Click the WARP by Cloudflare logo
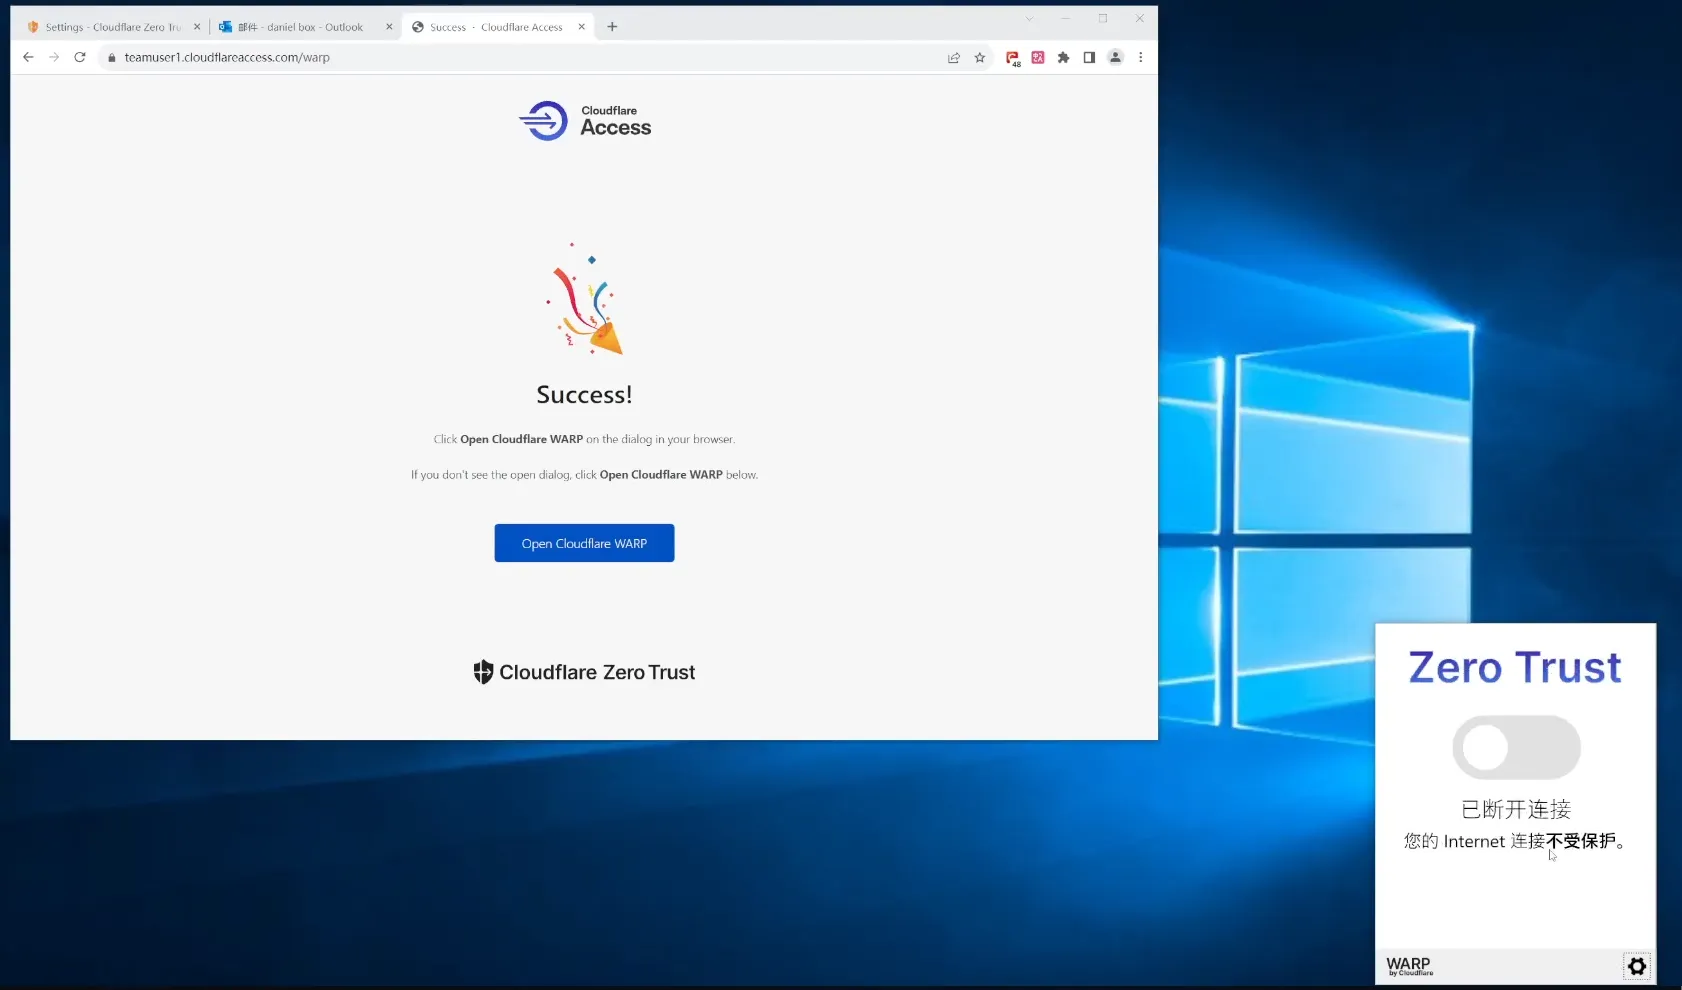This screenshot has height=990, width=1682. (x=1409, y=966)
